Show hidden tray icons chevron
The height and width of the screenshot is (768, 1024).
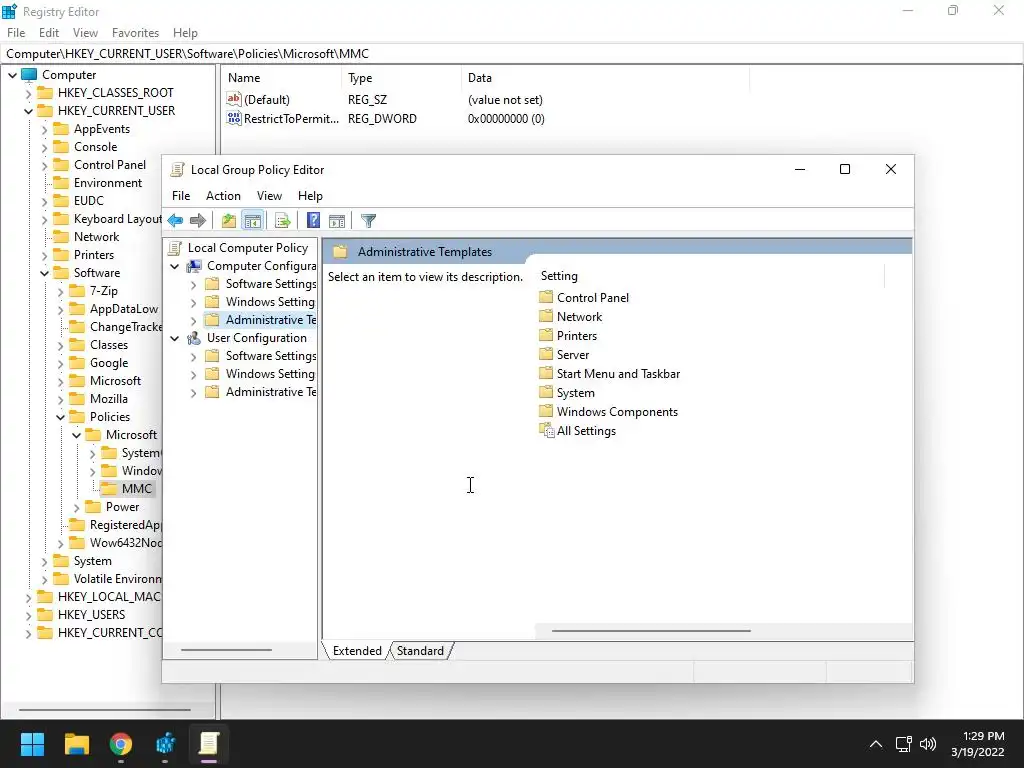pyautogui.click(x=876, y=744)
